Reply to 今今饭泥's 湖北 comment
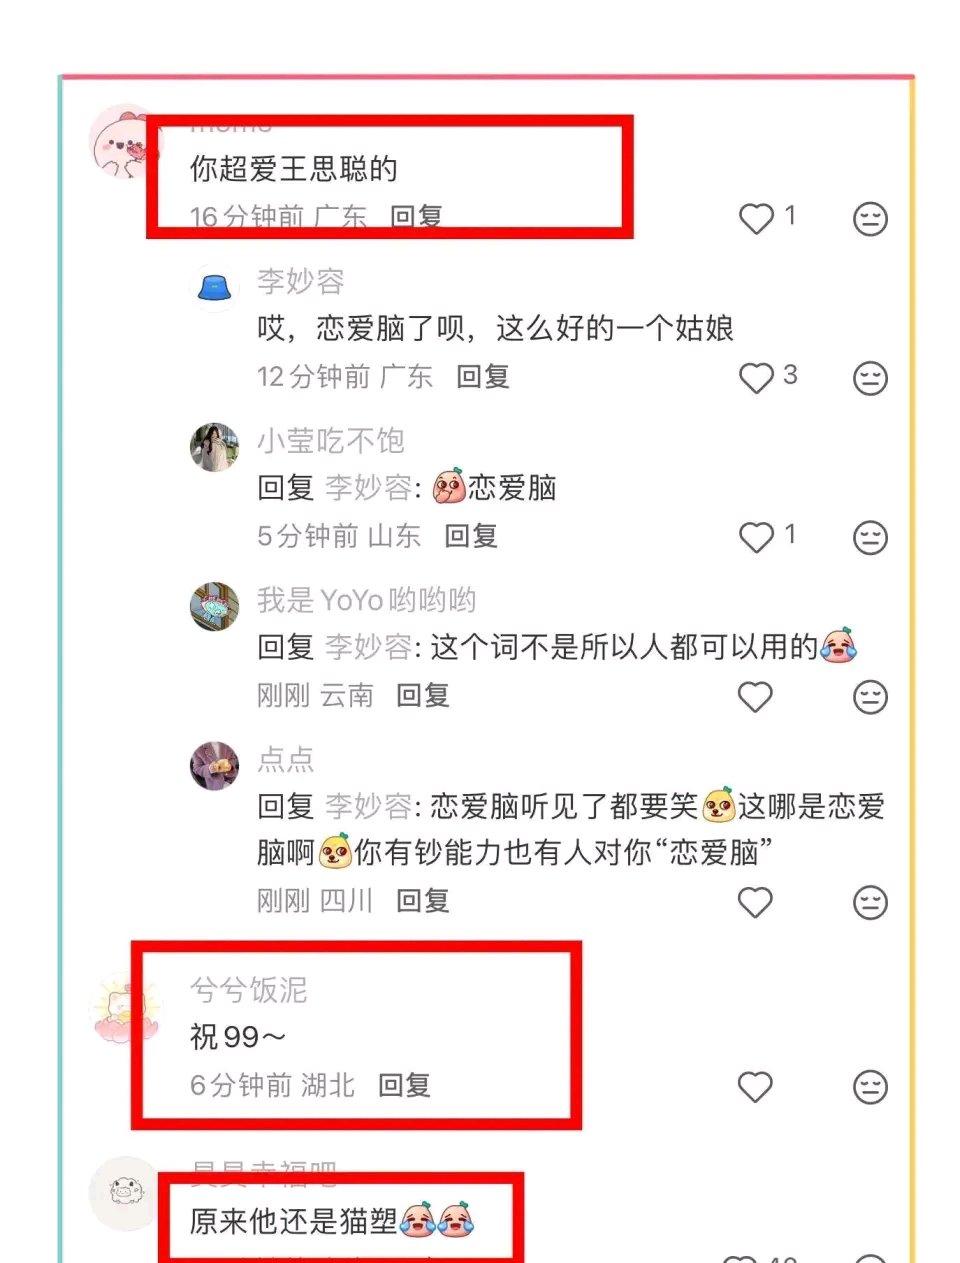This screenshot has height=1263, width=960. [x=404, y=1085]
